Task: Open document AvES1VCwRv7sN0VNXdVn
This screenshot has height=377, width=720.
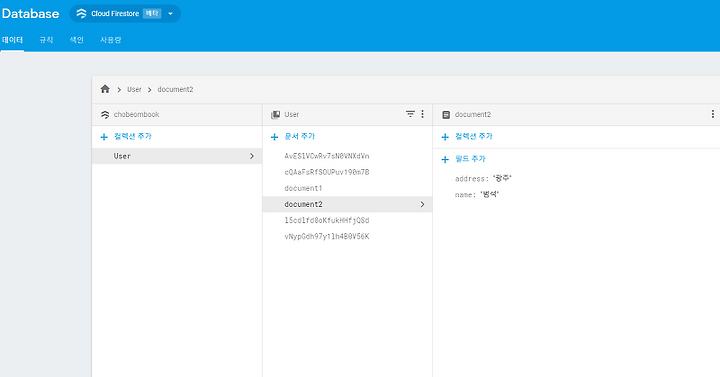Action: tap(327, 156)
